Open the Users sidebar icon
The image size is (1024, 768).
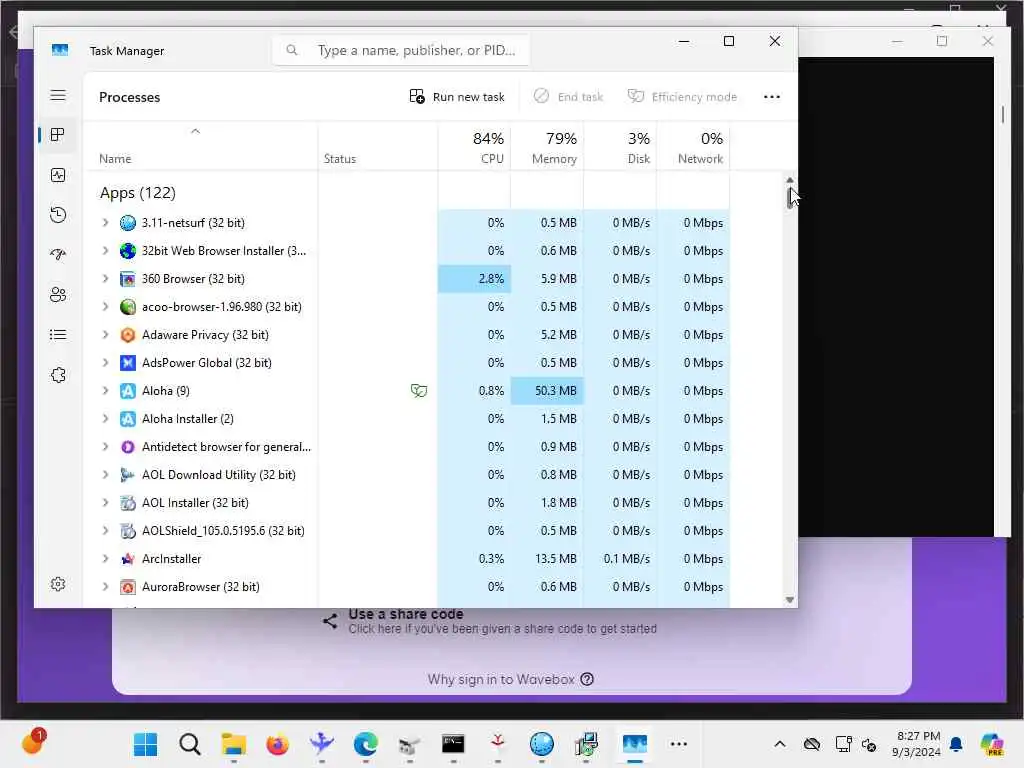(x=58, y=295)
